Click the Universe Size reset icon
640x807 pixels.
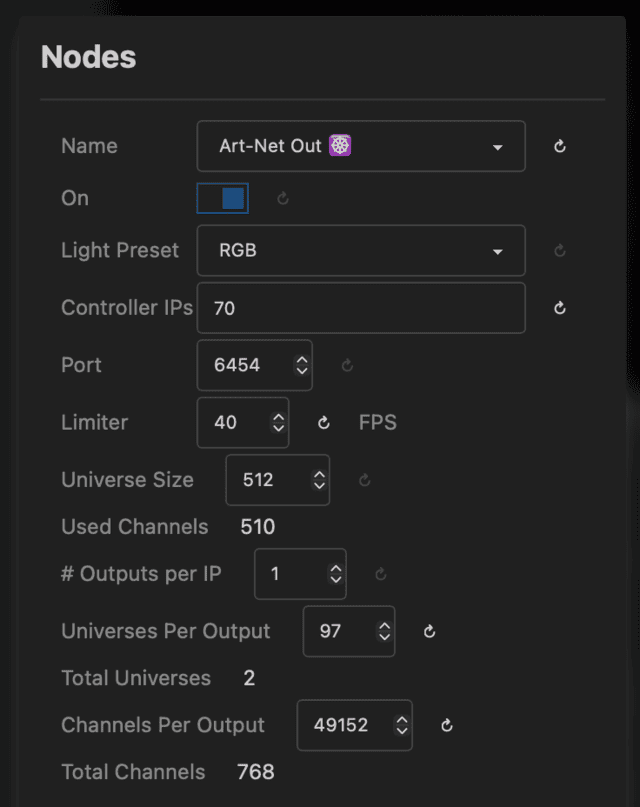pyautogui.click(x=364, y=481)
